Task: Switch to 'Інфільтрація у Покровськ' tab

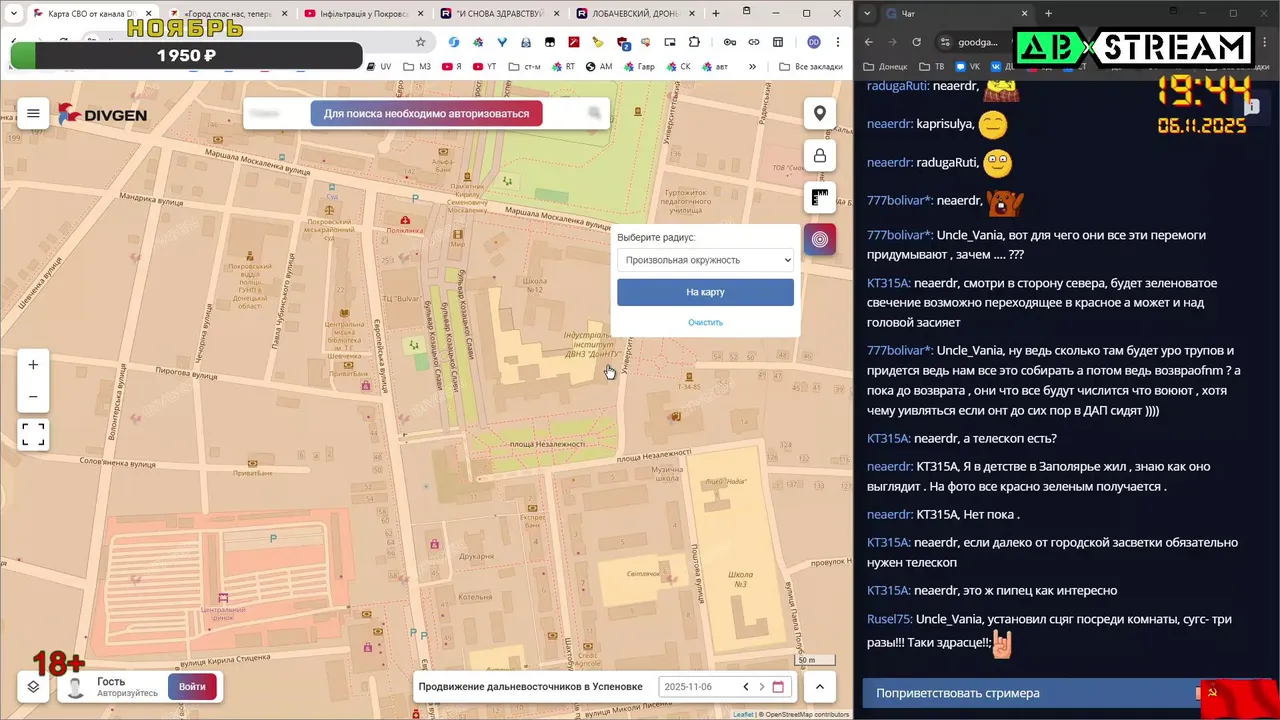Action: pyautogui.click(x=364, y=14)
